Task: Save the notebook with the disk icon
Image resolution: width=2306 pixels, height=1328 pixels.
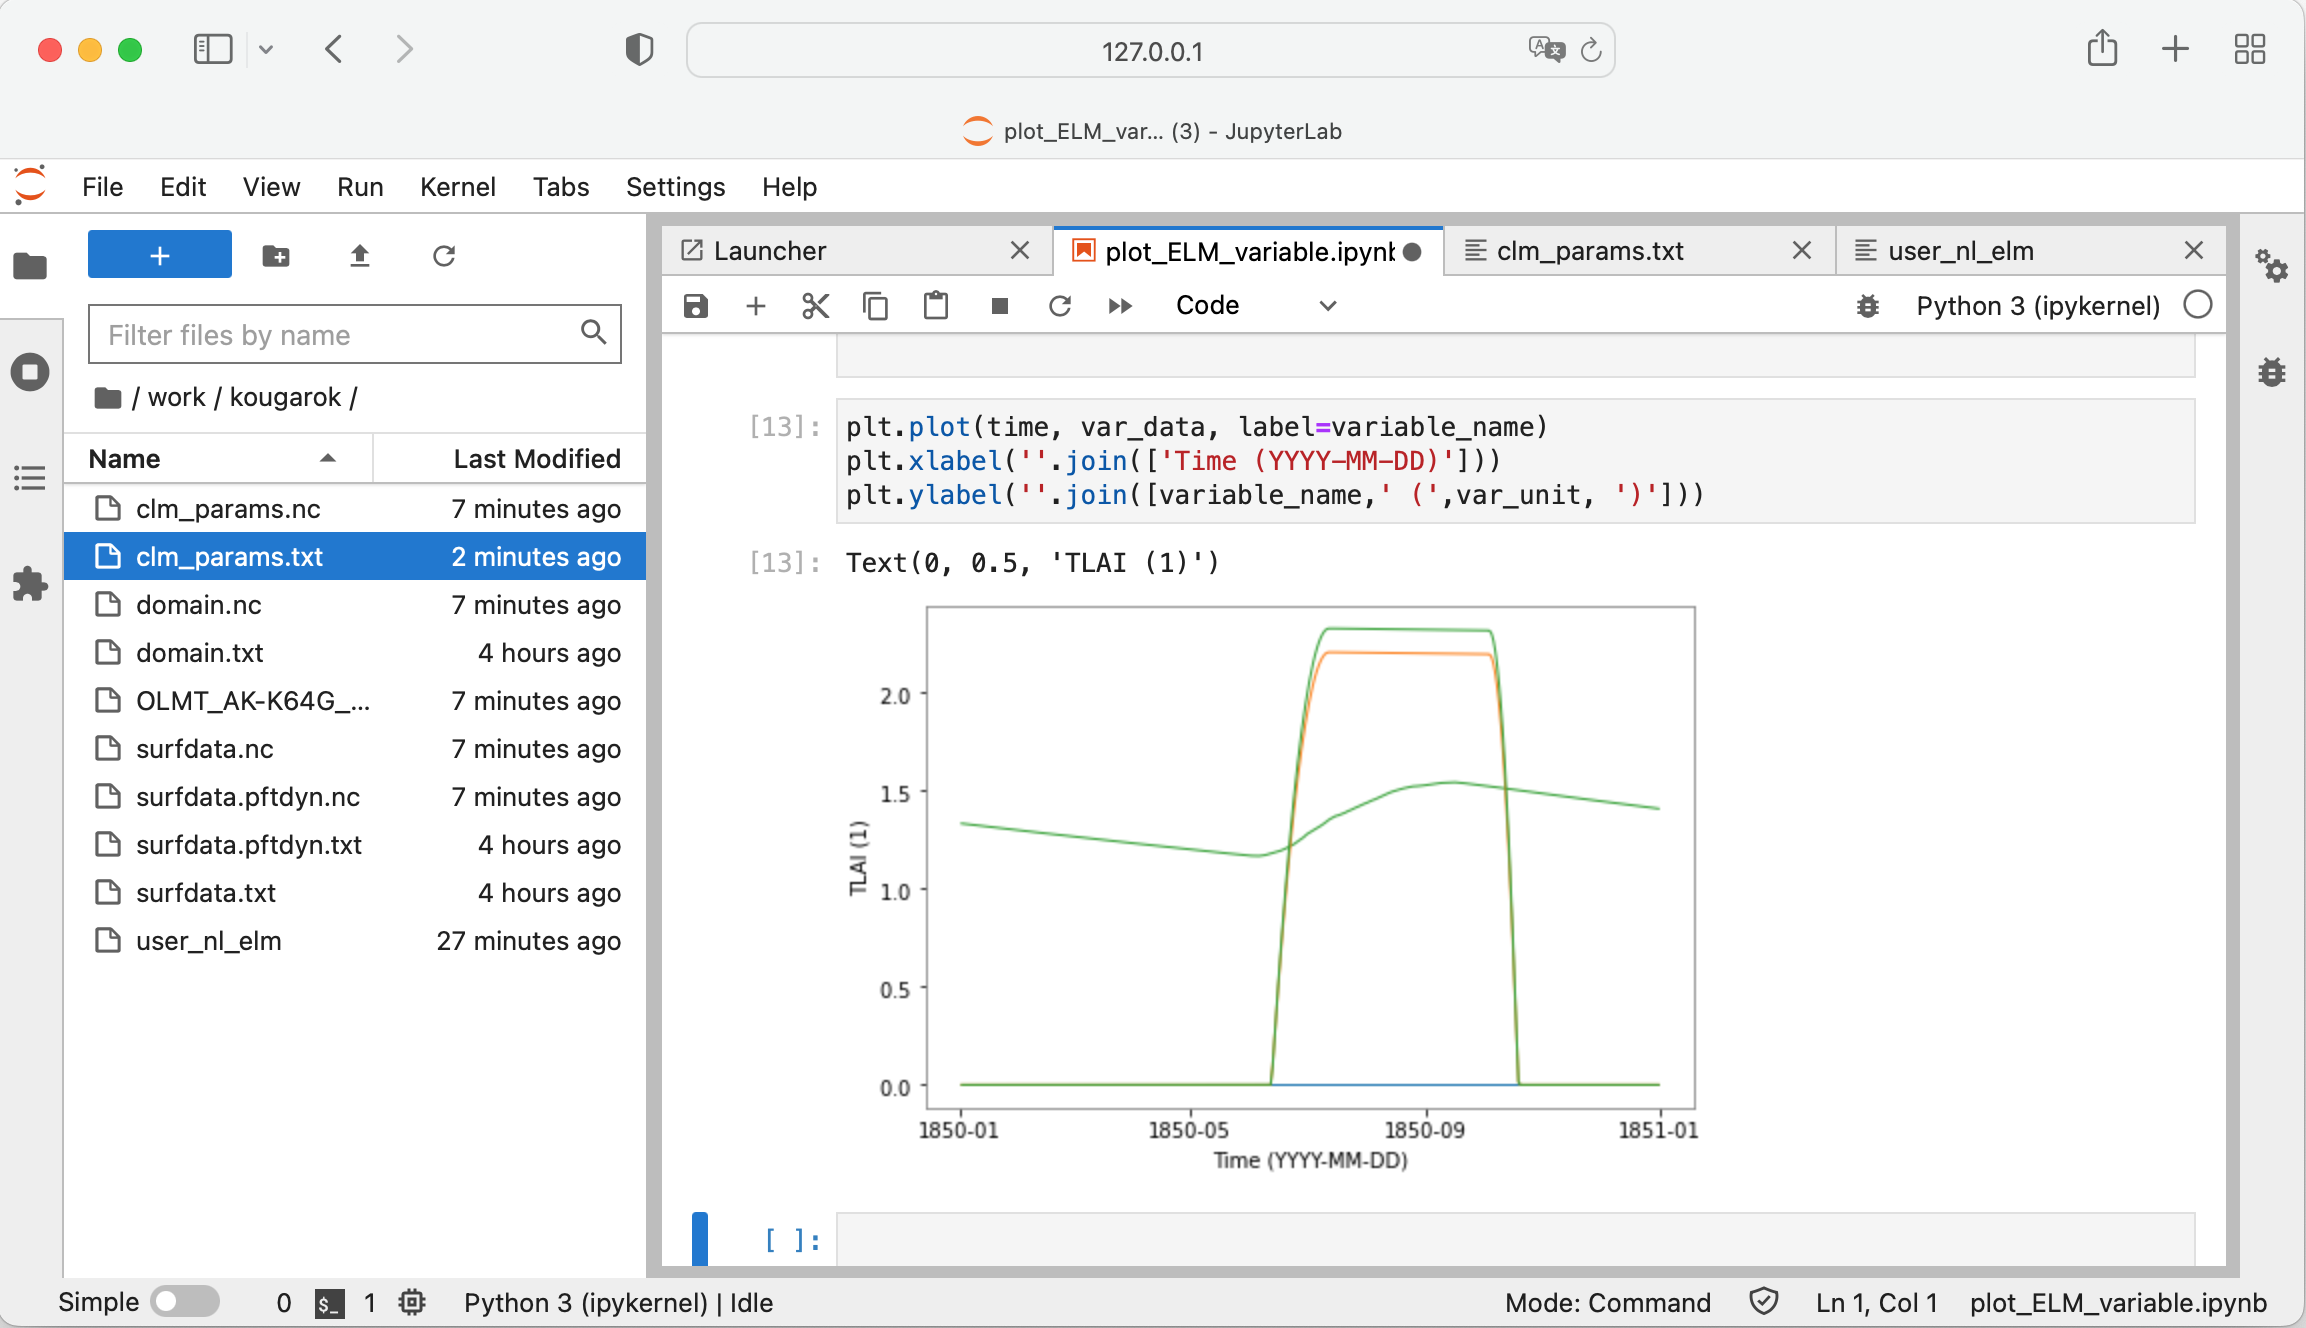Action: 696,306
